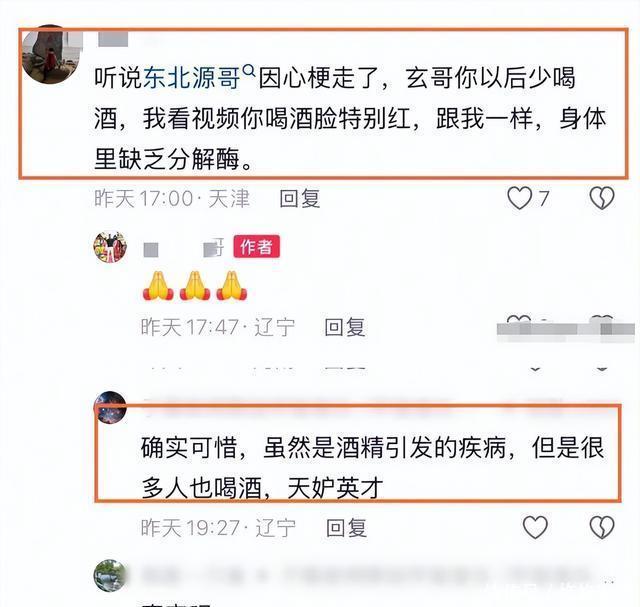Open avatar of 确实可惜 commenter
Viewport: 640px width, 607px height.
tap(110, 407)
